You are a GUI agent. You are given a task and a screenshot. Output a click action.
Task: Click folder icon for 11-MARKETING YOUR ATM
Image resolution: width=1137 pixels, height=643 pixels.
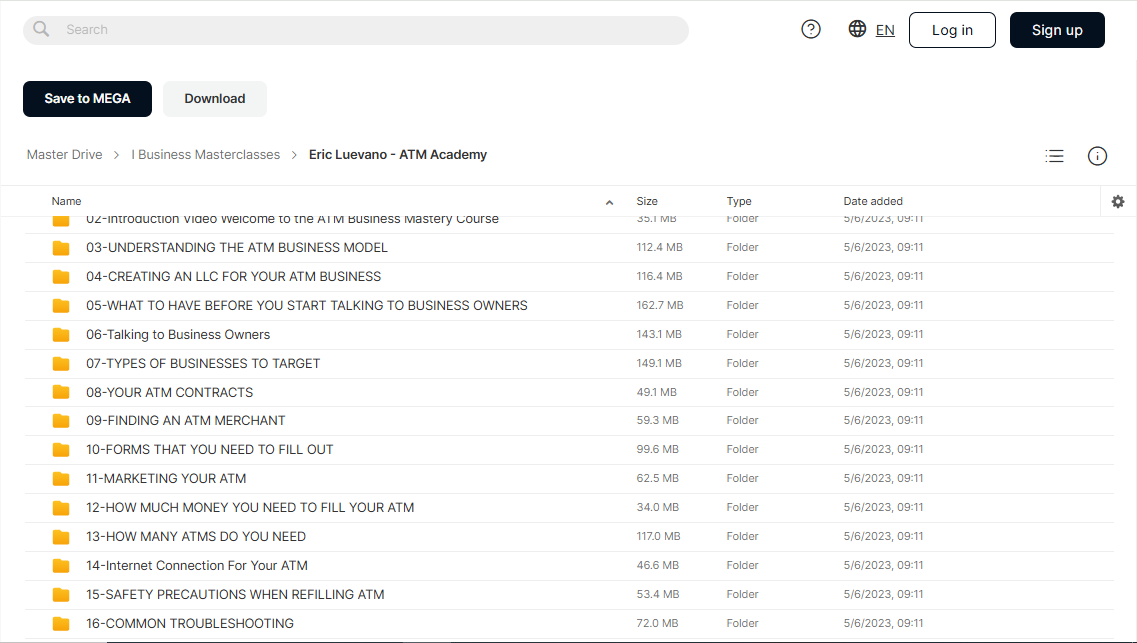[x=61, y=479]
